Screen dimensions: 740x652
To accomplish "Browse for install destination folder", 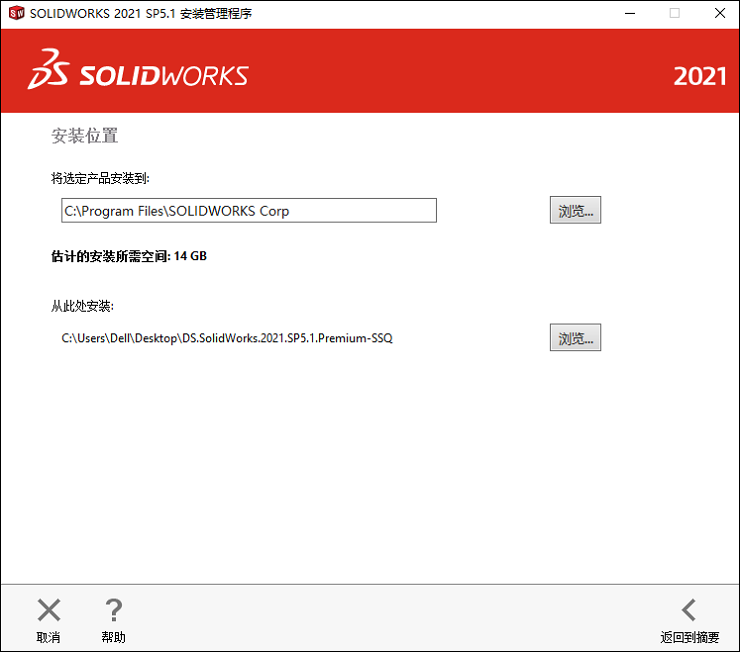I will pos(575,210).
